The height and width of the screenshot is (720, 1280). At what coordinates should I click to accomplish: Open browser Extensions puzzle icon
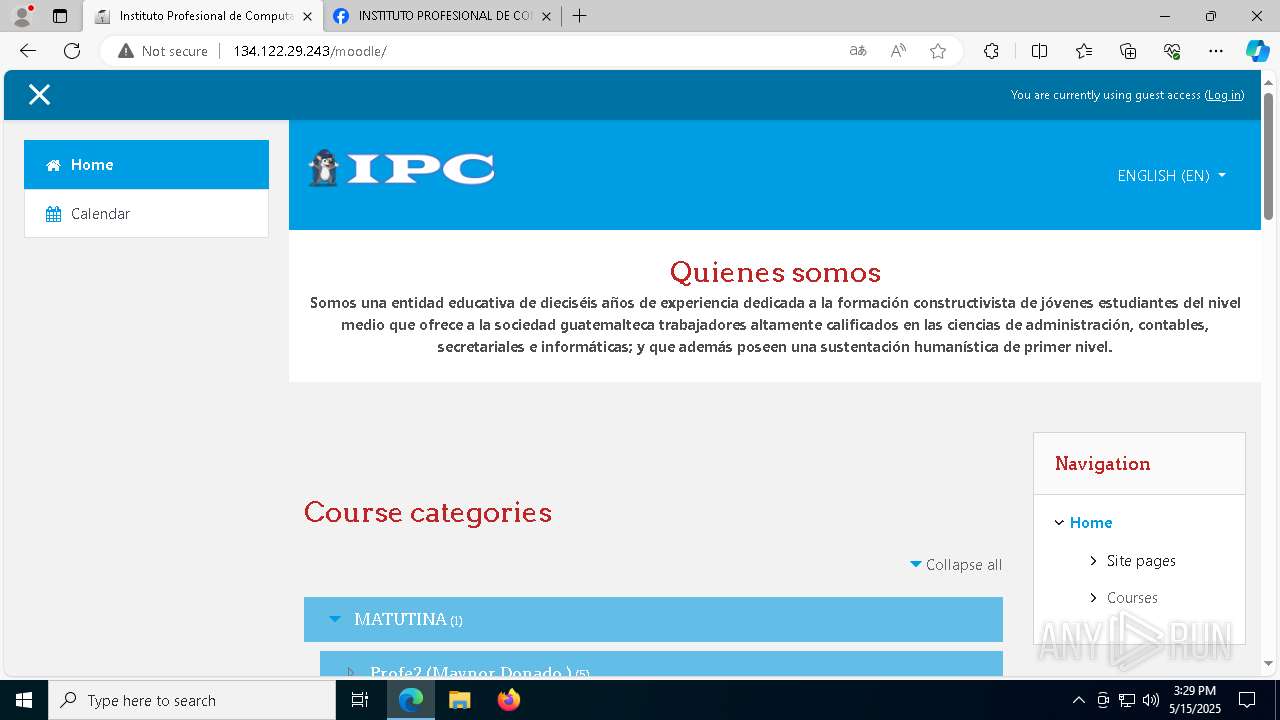tap(991, 51)
